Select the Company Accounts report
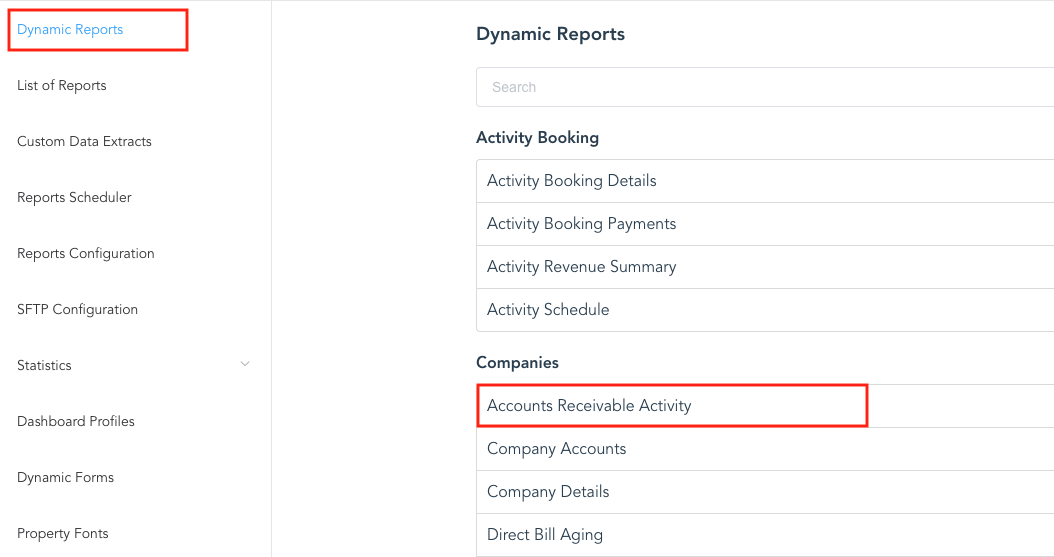The width and height of the screenshot is (1054, 557). [557, 449]
